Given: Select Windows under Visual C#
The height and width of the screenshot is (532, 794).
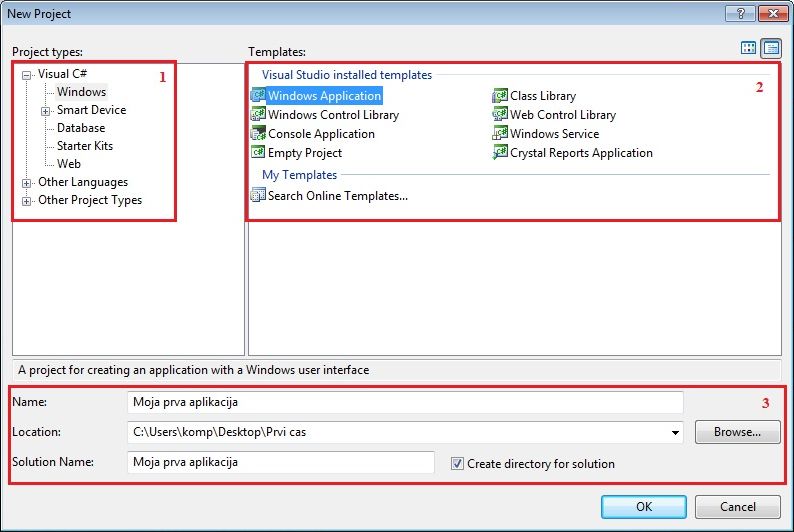Looking at the screenshot, I should [x=81, y=92].
